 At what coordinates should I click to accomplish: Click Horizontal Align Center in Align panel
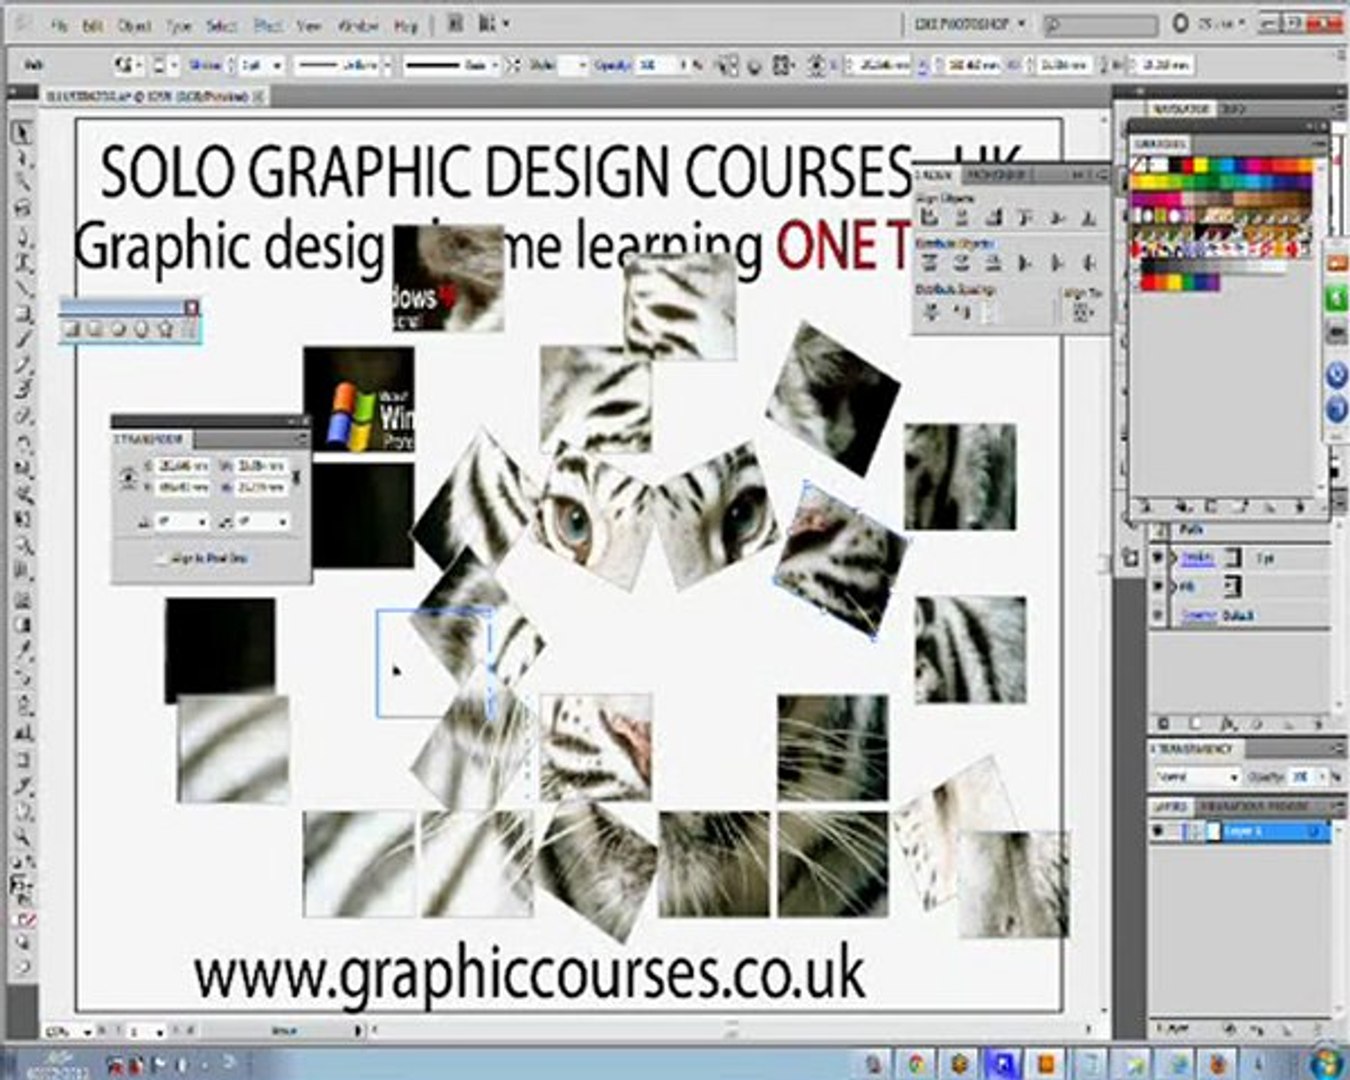(x=961, y=217)
